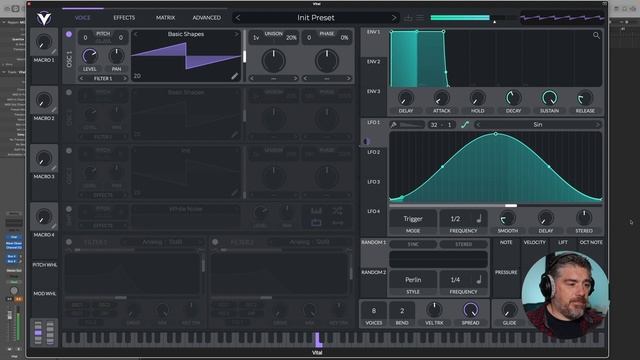Select previous OSC 1 wavetable arrow
The height and width of the screenshot is (360, 640).
coord(136,34)
